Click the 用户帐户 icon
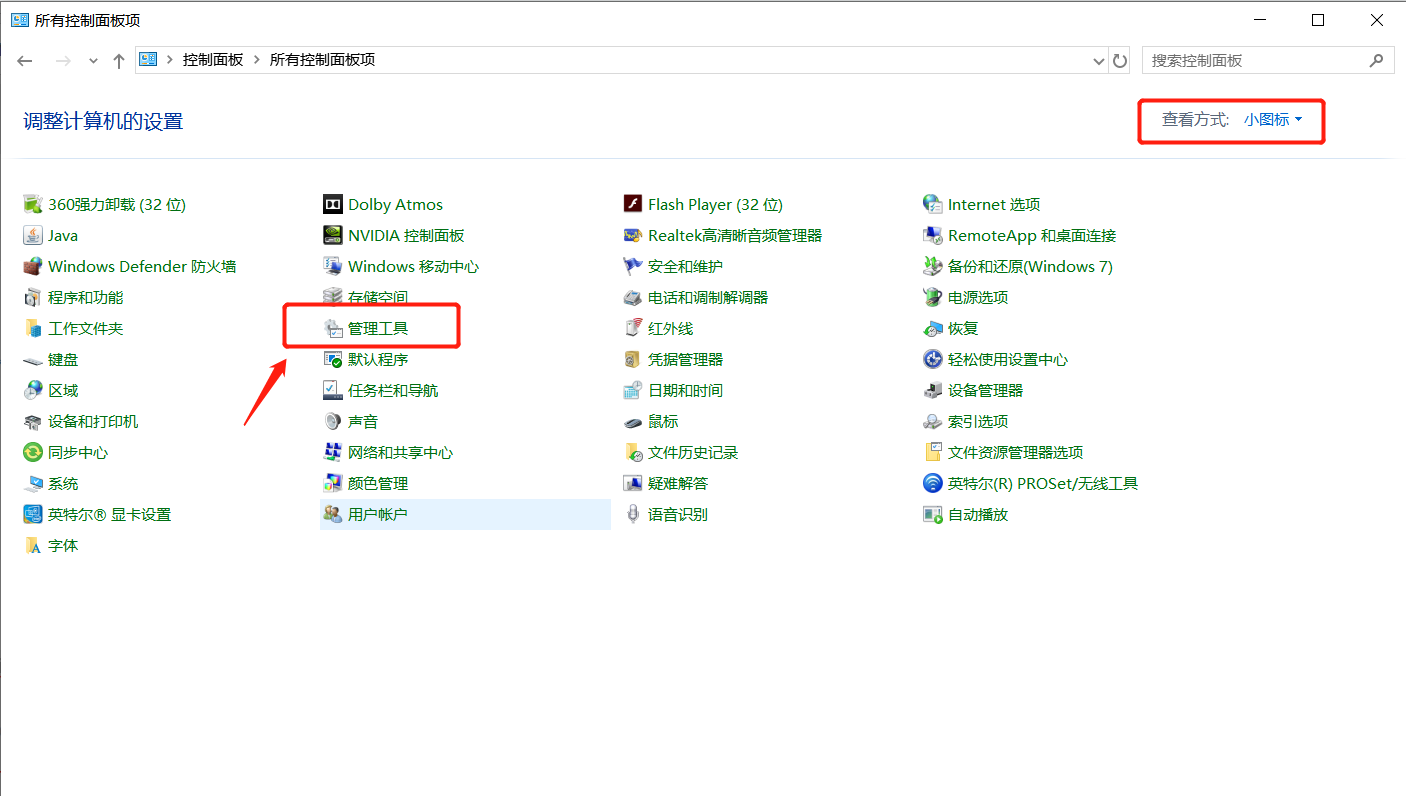This screenshot has height=796, width=1406. point(333,515)
